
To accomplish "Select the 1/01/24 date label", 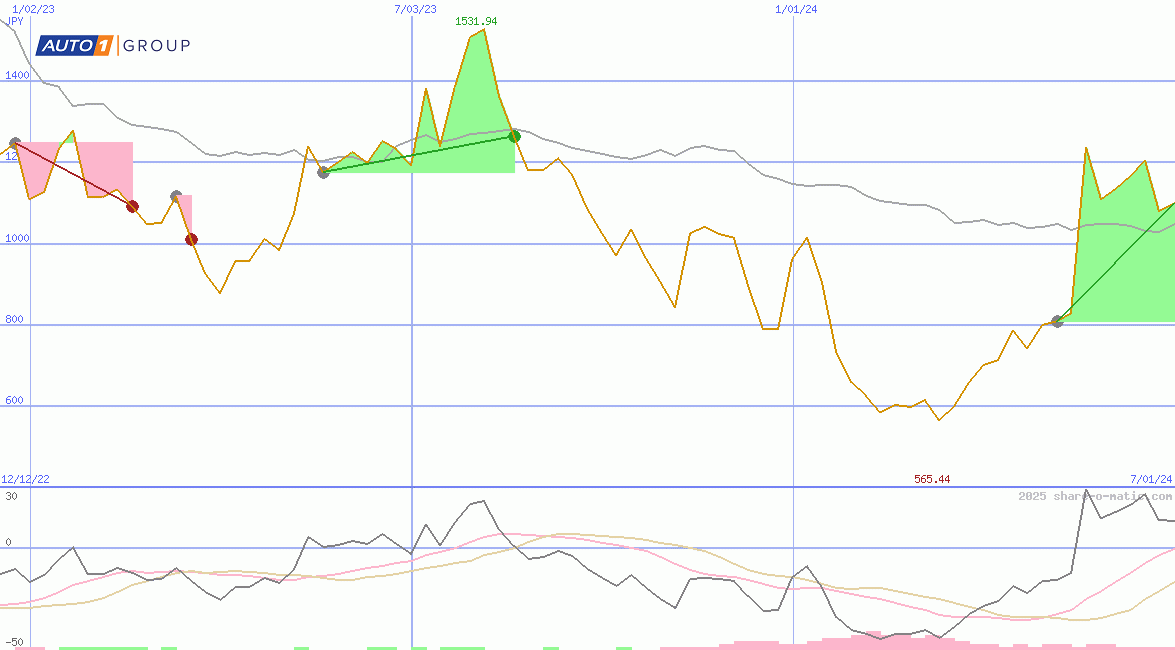I will coord(796,9).
